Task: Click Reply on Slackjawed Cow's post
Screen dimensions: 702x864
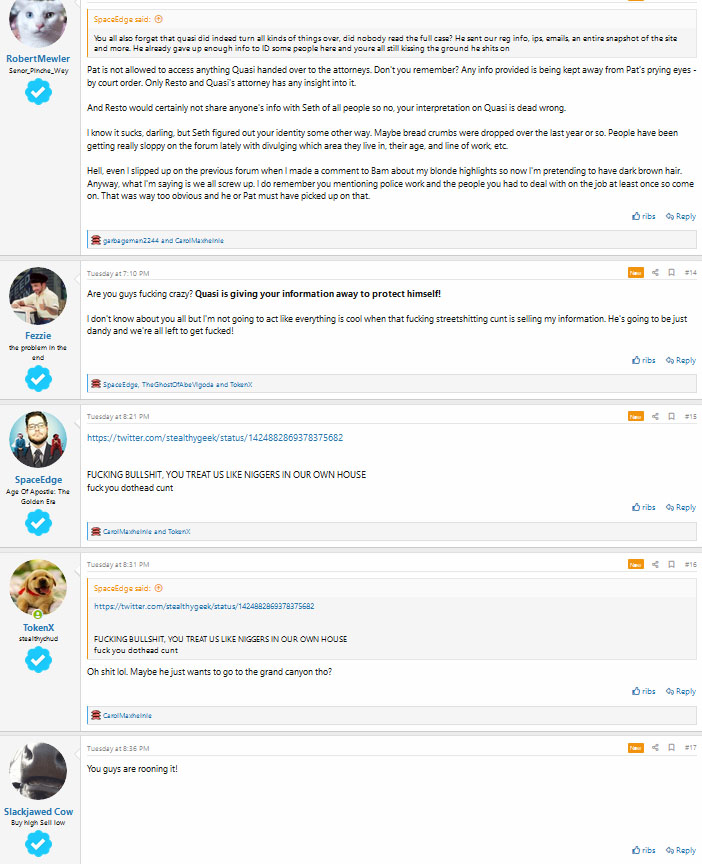Action: click(681, 850)
